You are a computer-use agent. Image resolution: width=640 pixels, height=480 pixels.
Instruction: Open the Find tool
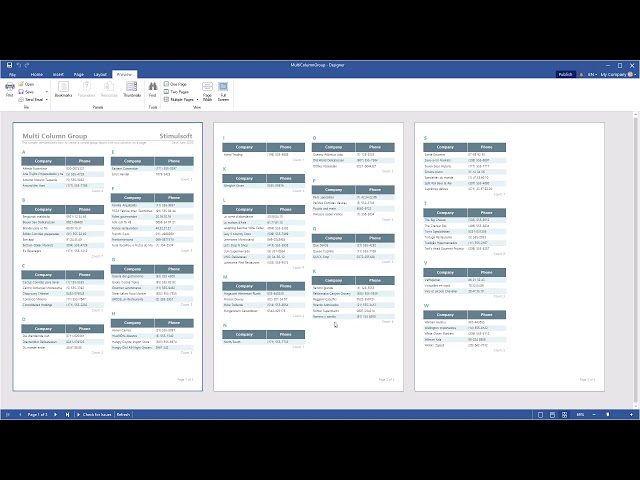[153, 89]
